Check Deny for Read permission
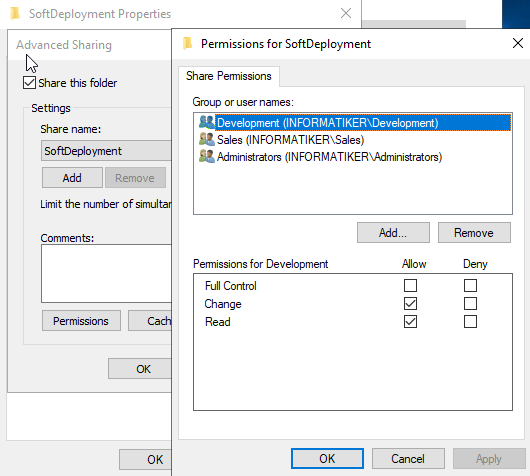530x476 pixels. [x=470, y=322]
